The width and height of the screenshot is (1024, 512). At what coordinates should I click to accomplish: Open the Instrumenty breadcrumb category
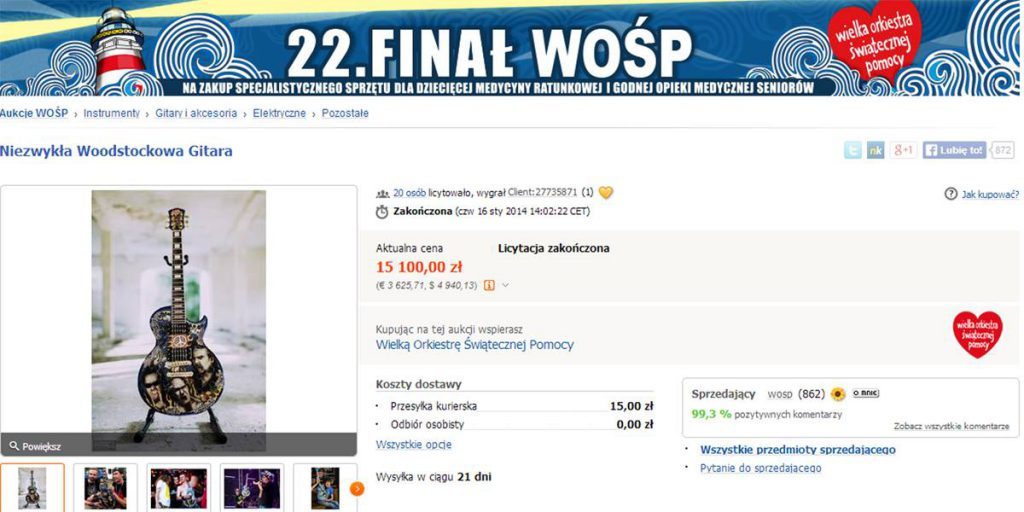coord(112,114)
